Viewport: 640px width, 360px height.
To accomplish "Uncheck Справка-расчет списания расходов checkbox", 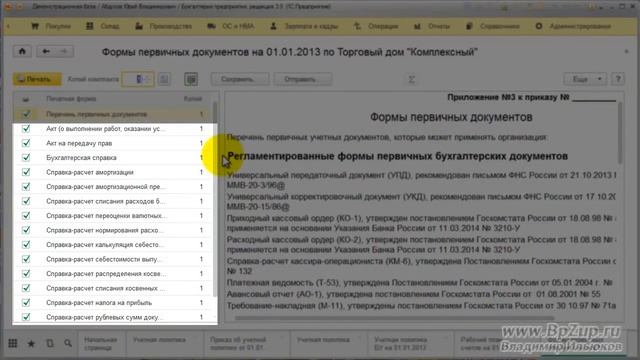I will coord(26,201).
